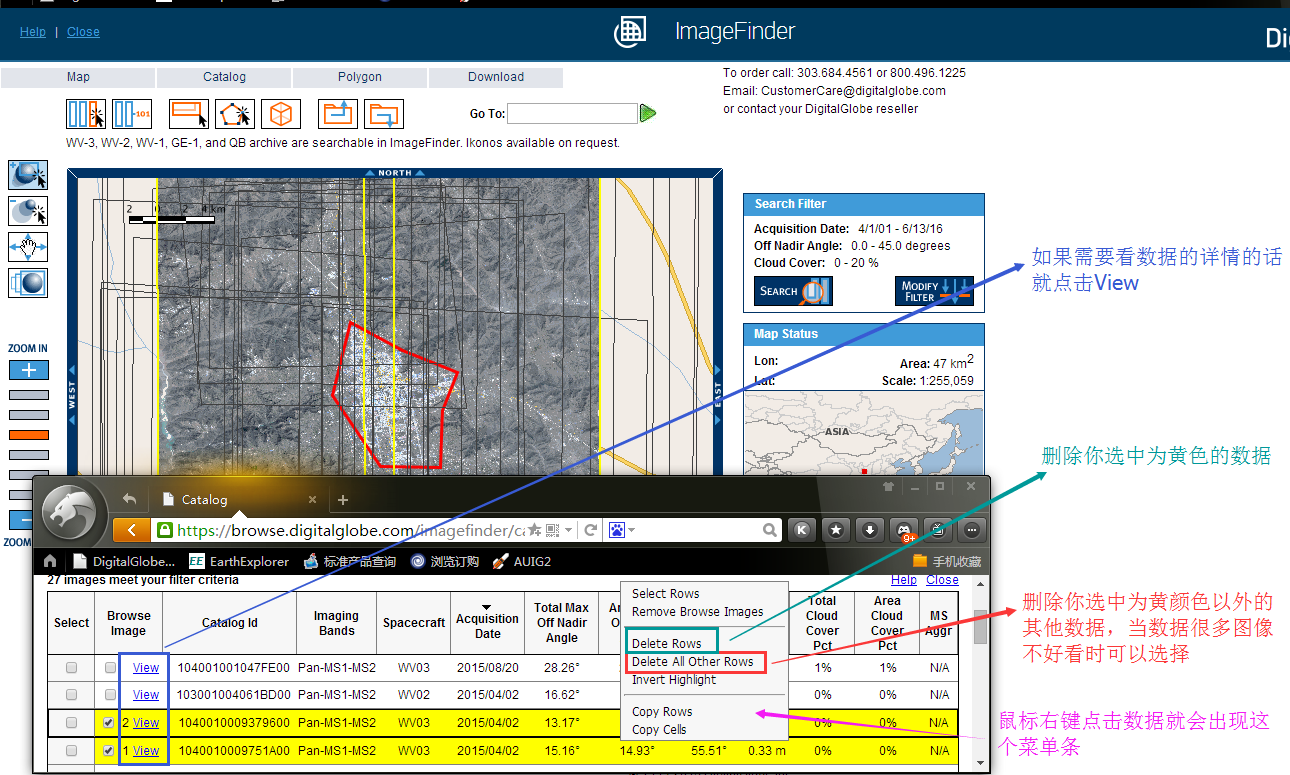
Task: Open View link for catalog 104001001047FE00
Action: pyautogui.click(x=146, y=668)
